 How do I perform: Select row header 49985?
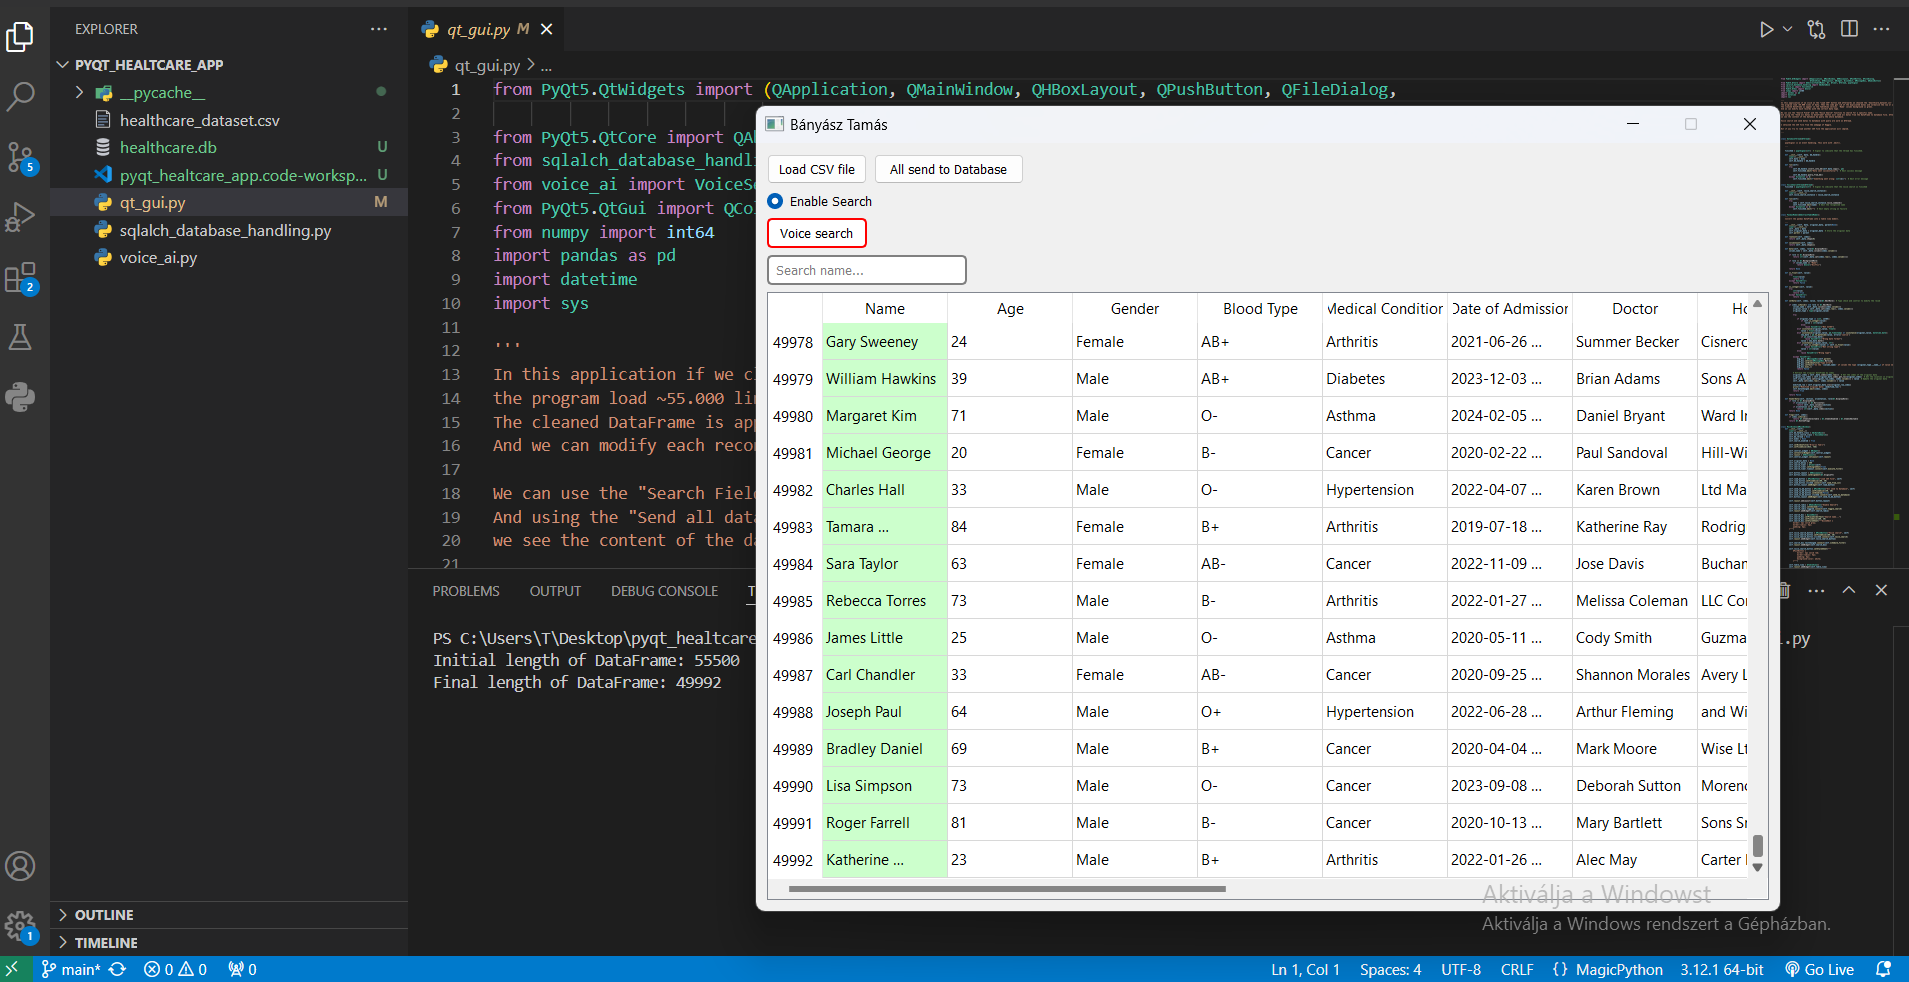click(x=794, y=601)
